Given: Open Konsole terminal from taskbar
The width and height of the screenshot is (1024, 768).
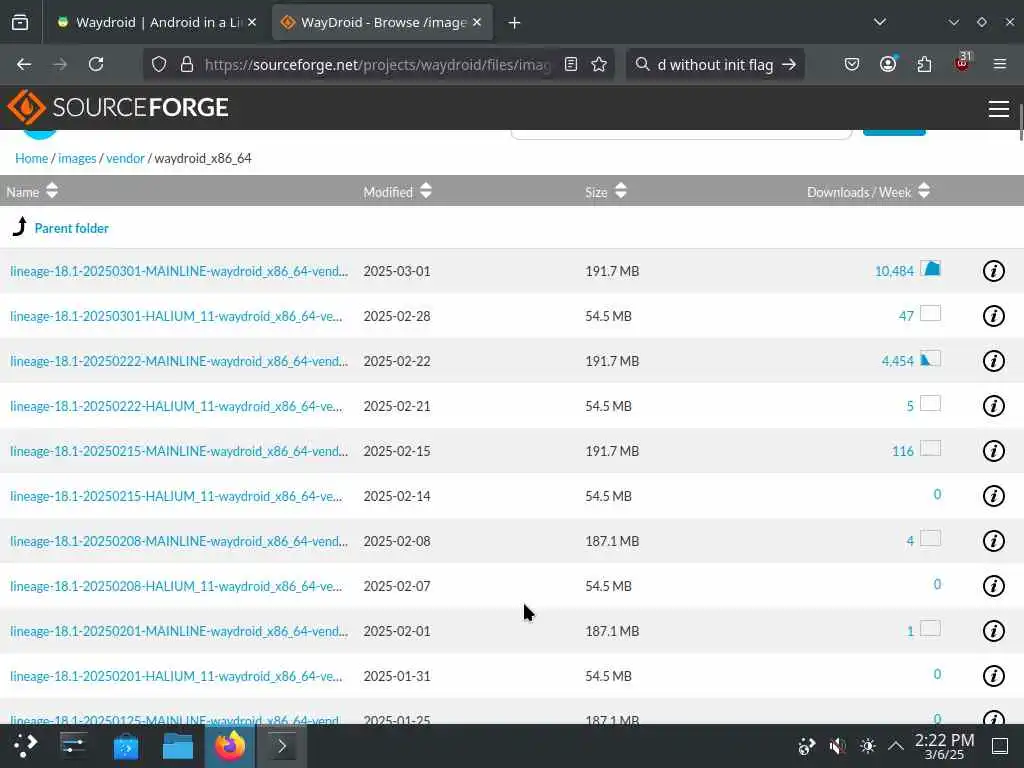Looking at the screenshot, I should click(281, 746).
